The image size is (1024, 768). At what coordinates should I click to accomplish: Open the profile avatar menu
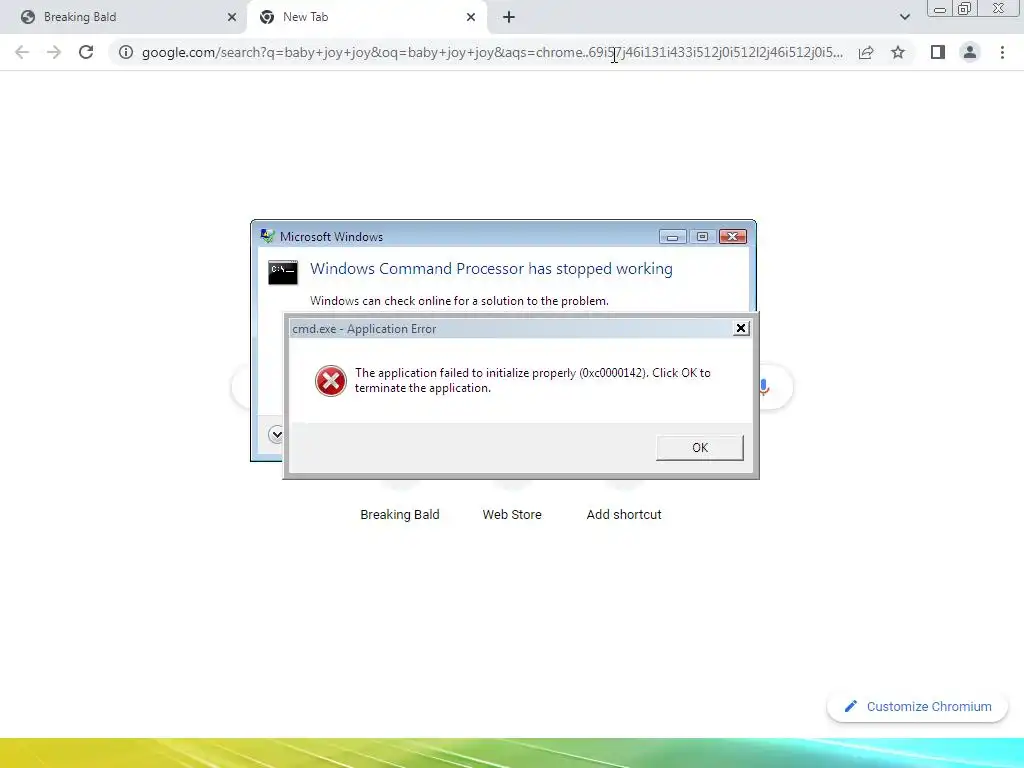coord(970,52)
